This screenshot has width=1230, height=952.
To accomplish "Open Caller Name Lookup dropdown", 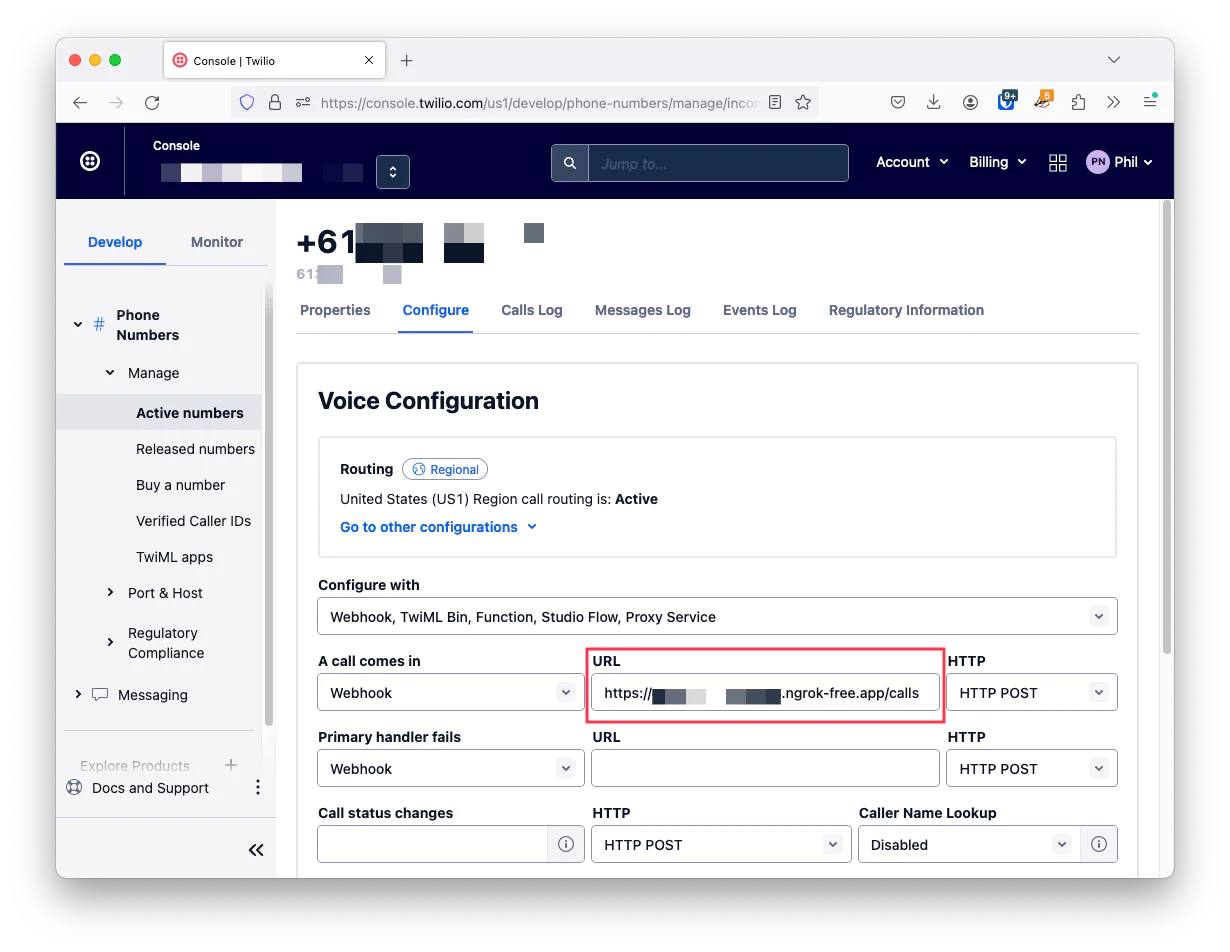I will pos(968,844).
